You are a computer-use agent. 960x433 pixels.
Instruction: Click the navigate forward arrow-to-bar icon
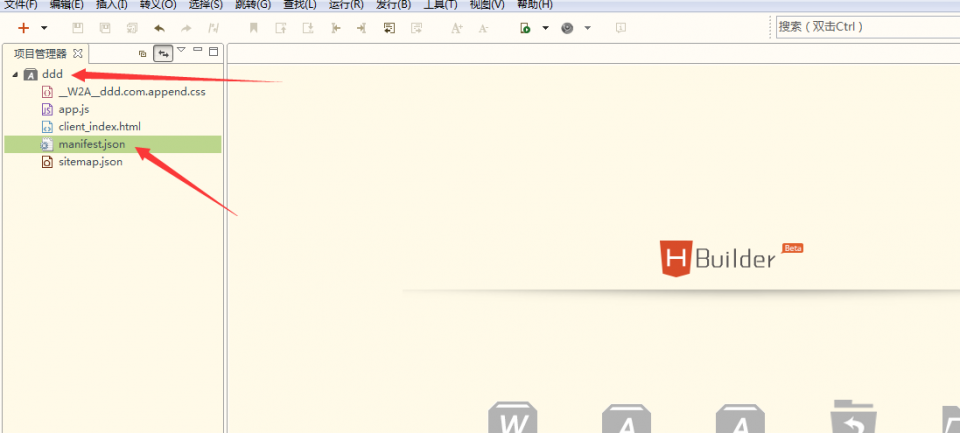pos(362,28)
